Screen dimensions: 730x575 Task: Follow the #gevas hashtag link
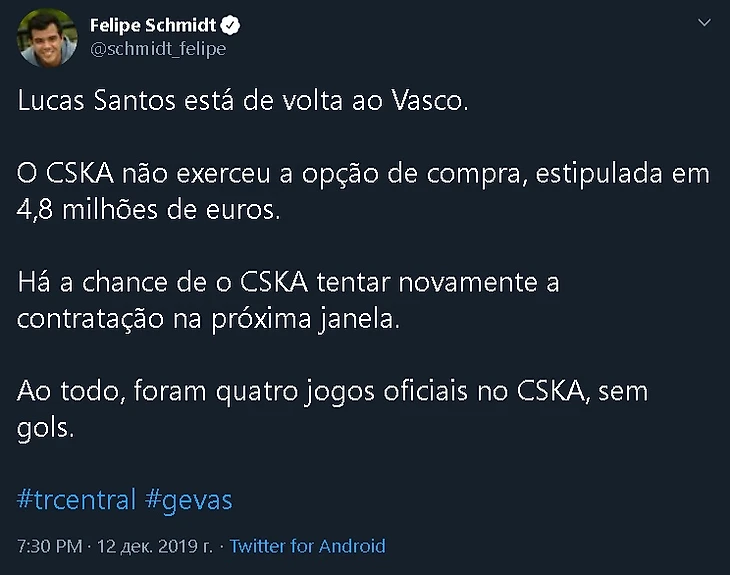click(189, 499)
